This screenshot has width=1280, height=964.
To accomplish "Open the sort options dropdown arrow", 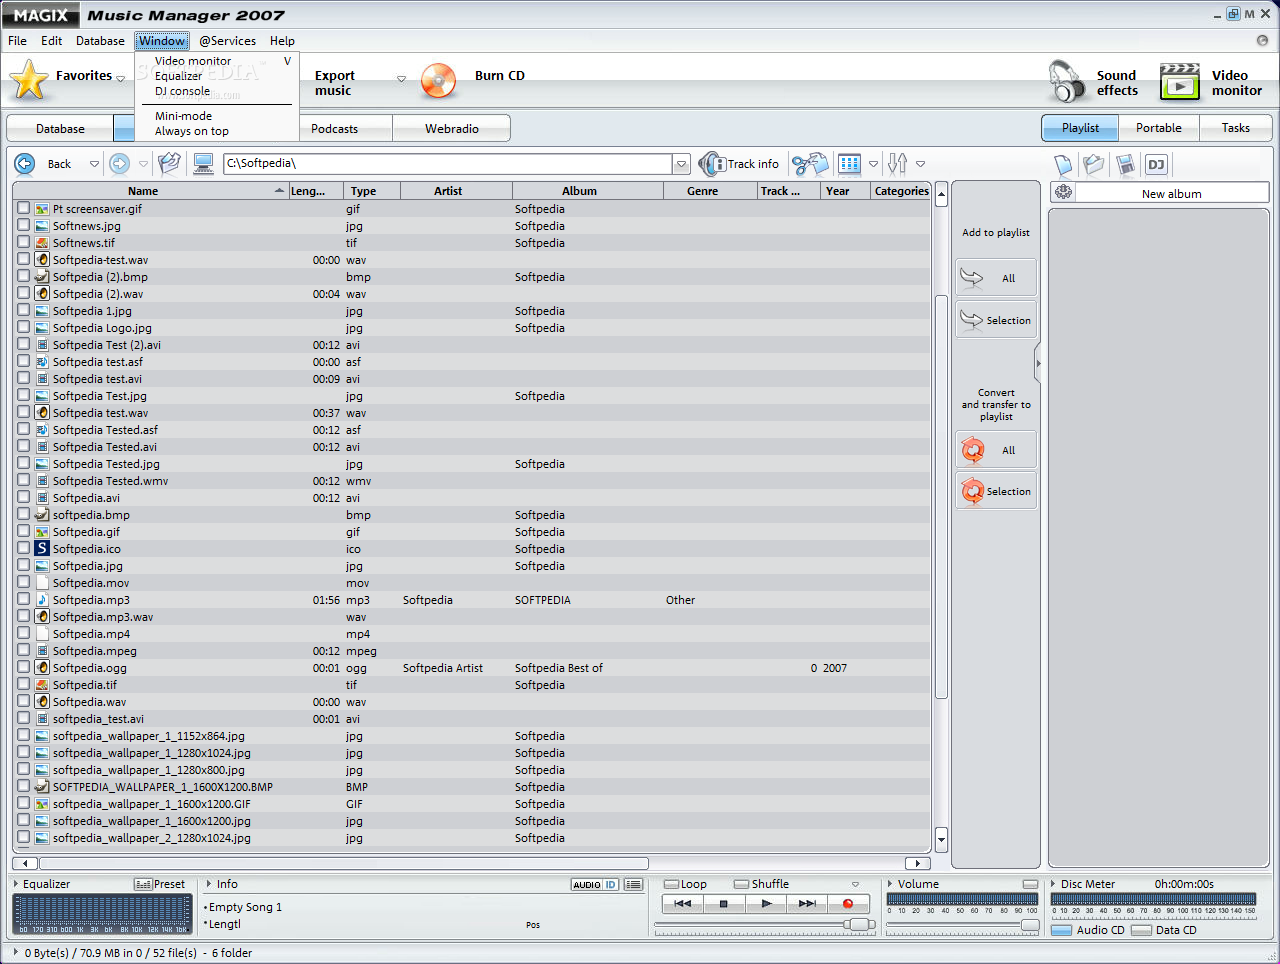I will click(920, 164).
